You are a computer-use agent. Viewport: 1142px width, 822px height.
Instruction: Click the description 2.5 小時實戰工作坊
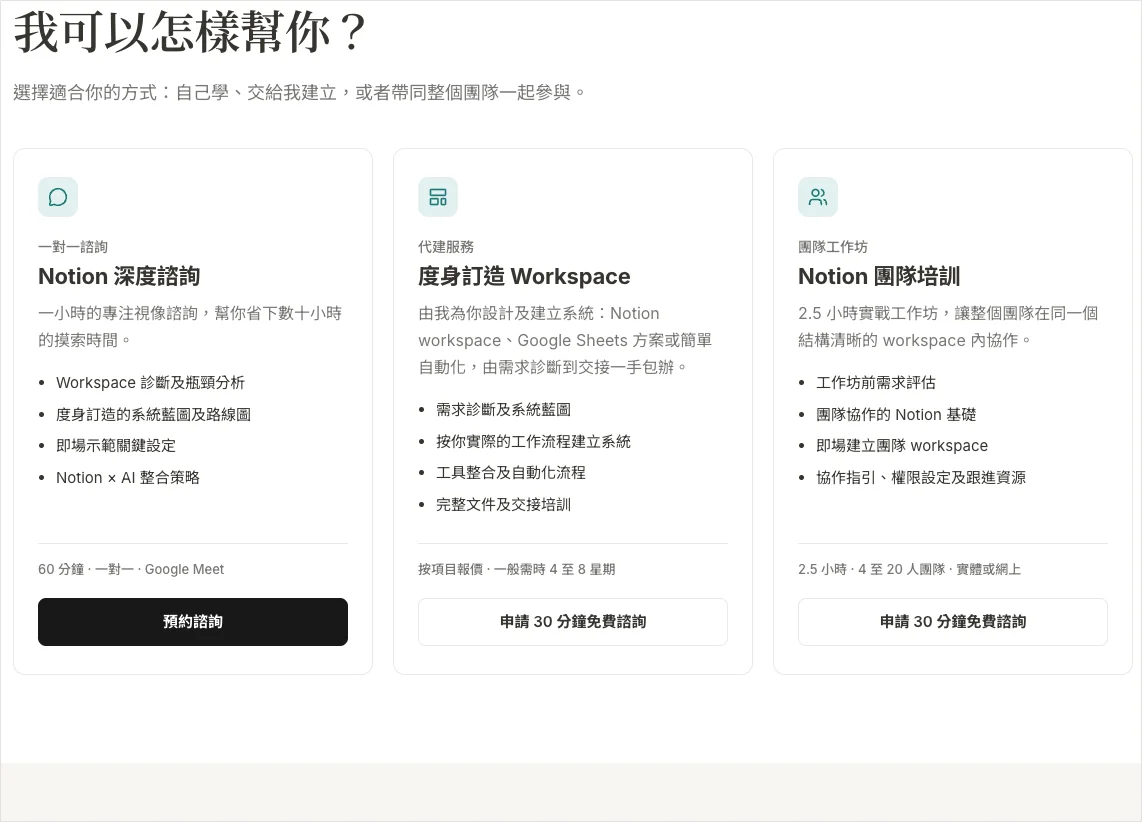pyautogui.click(x=948, y=326)
